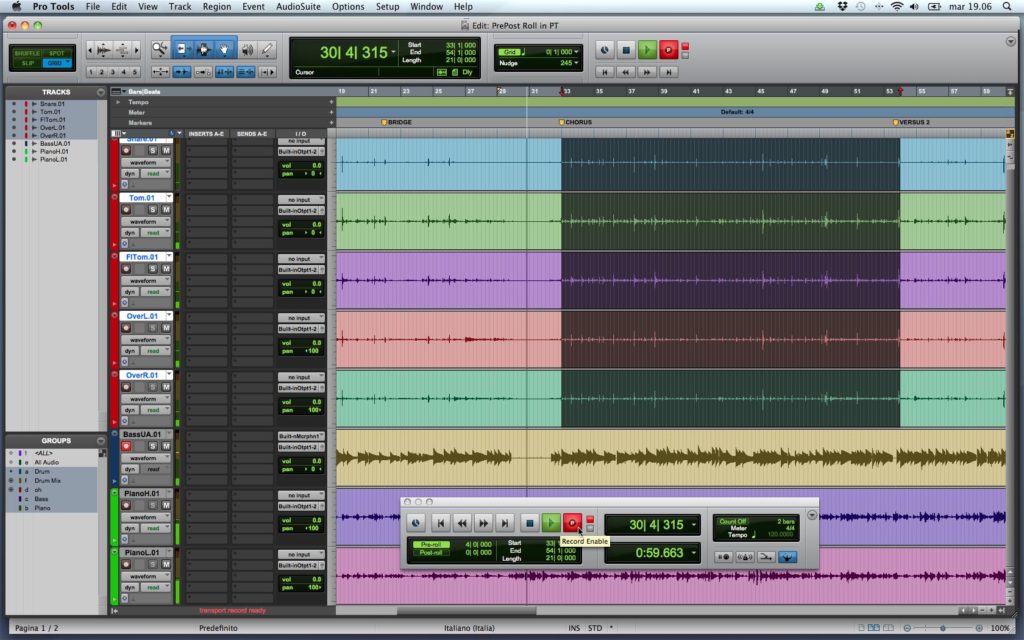
Task: Open Tom.01 track view waveform selector
Action: click(146, 221)
